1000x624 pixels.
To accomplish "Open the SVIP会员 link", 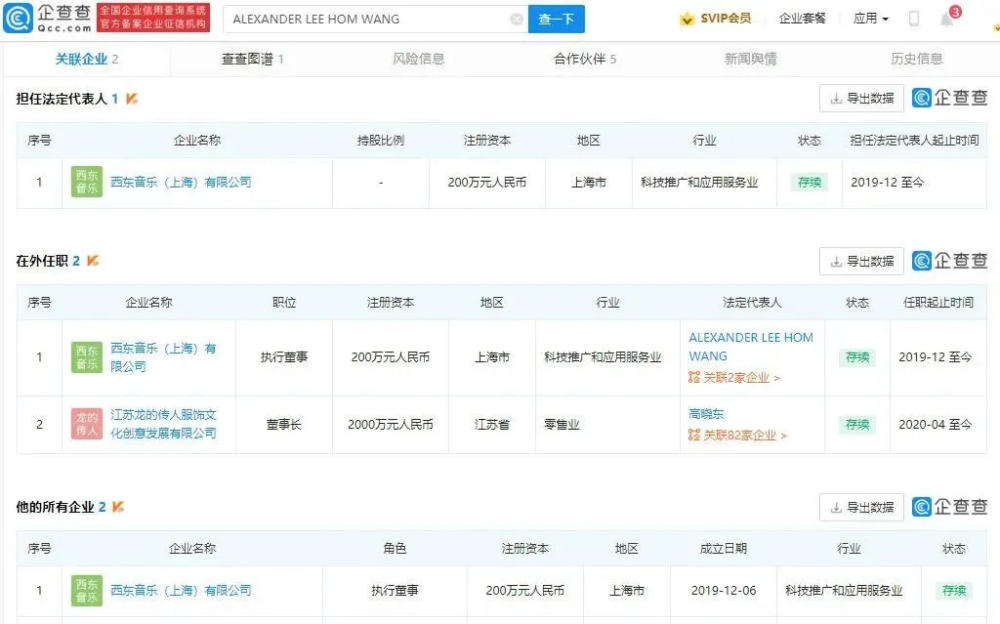I will pyautogui.click(x=726, y=19).
